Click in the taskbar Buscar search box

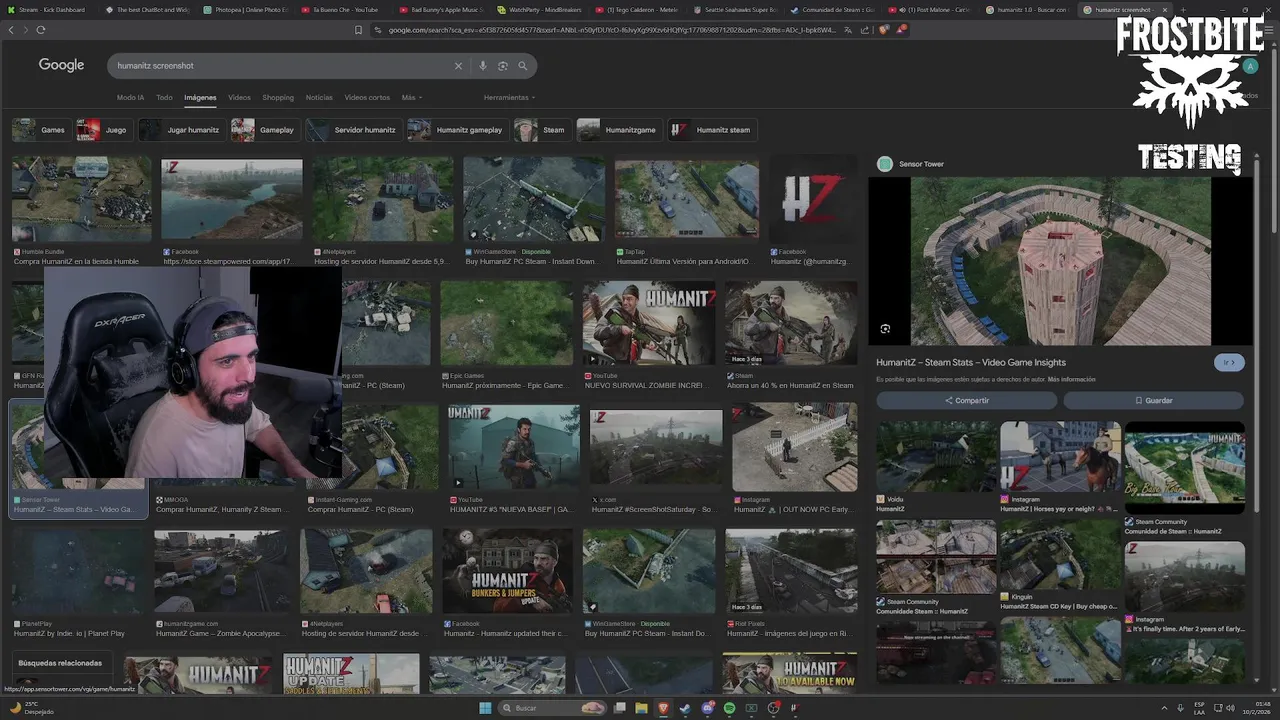552,708
